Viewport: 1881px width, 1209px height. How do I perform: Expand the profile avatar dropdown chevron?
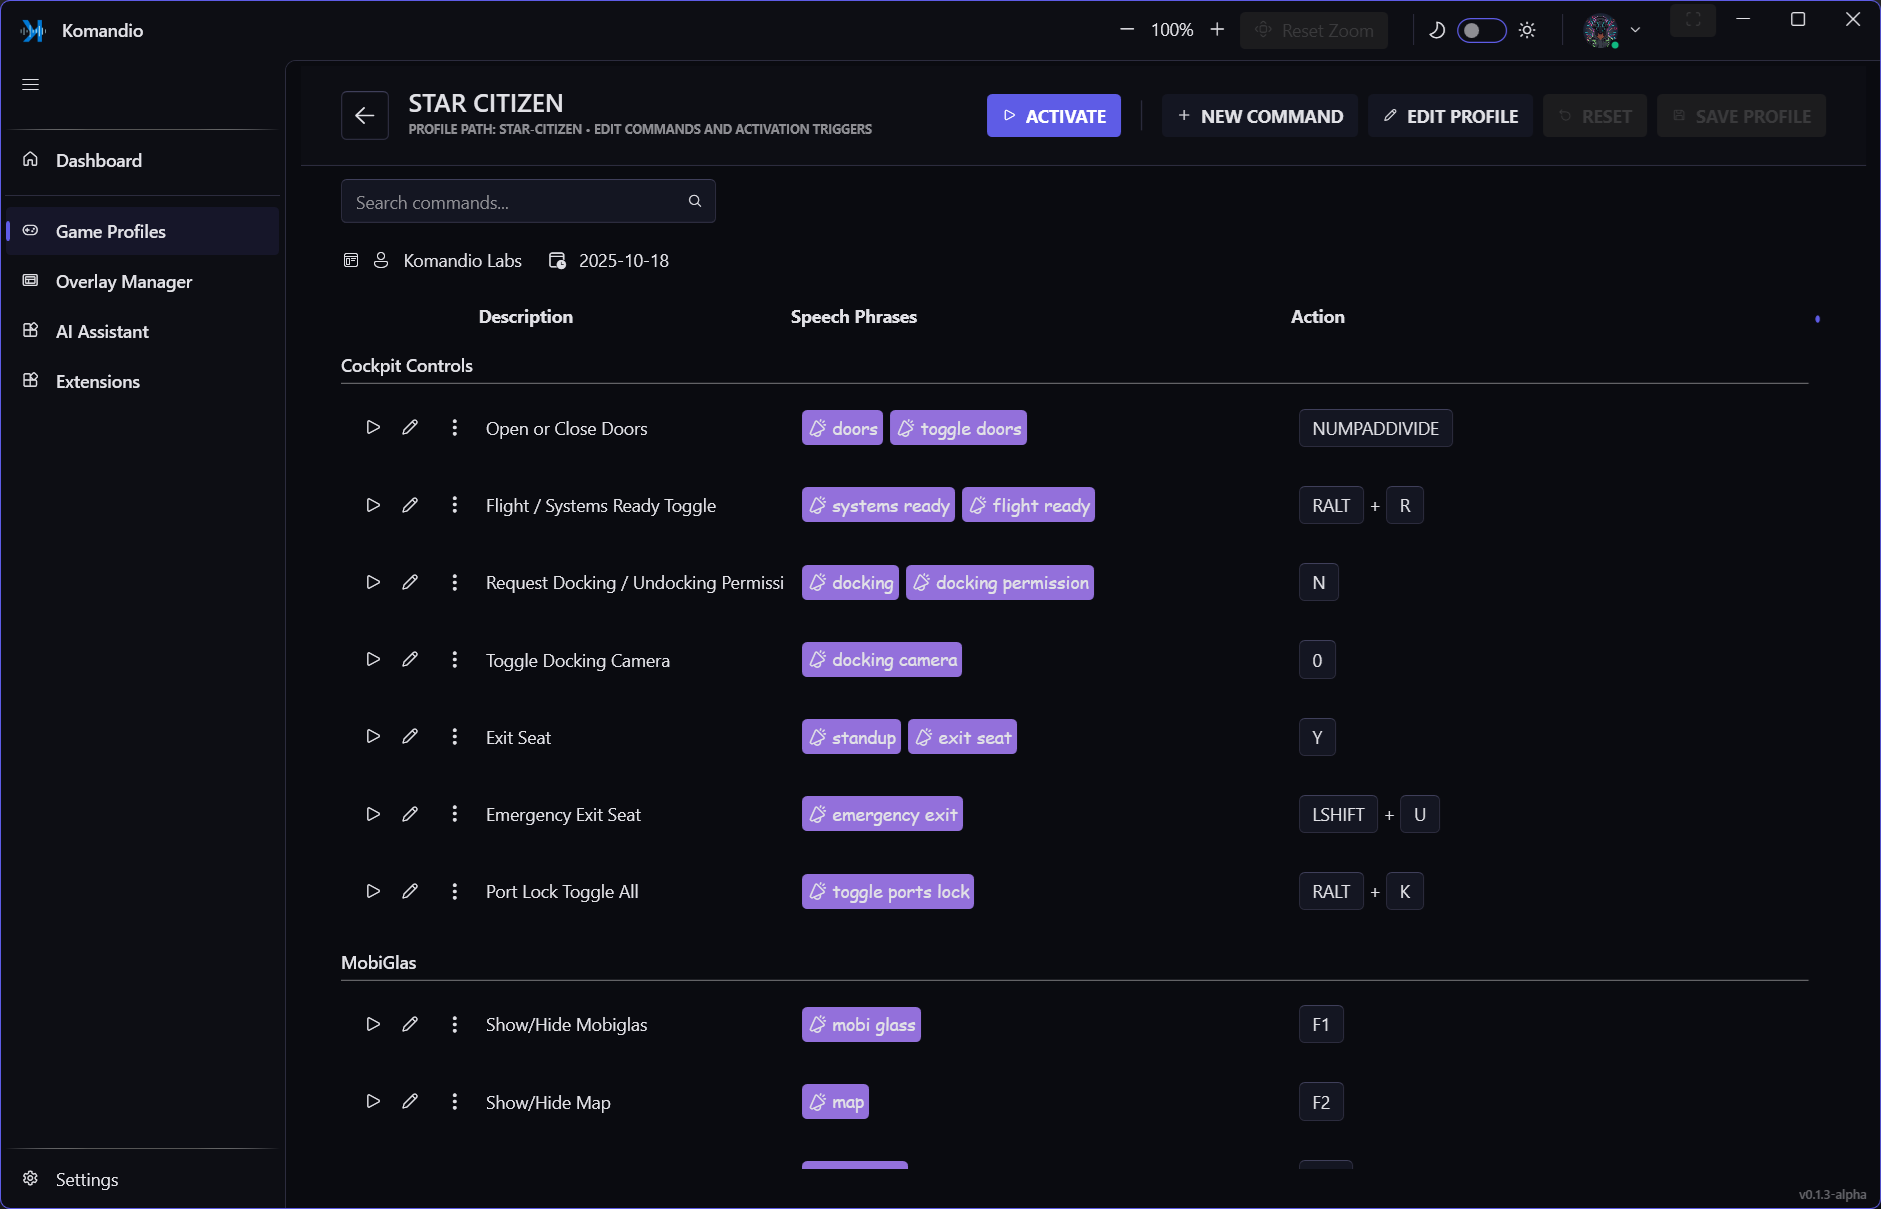pyautogui.click(x=1636, y=30)
